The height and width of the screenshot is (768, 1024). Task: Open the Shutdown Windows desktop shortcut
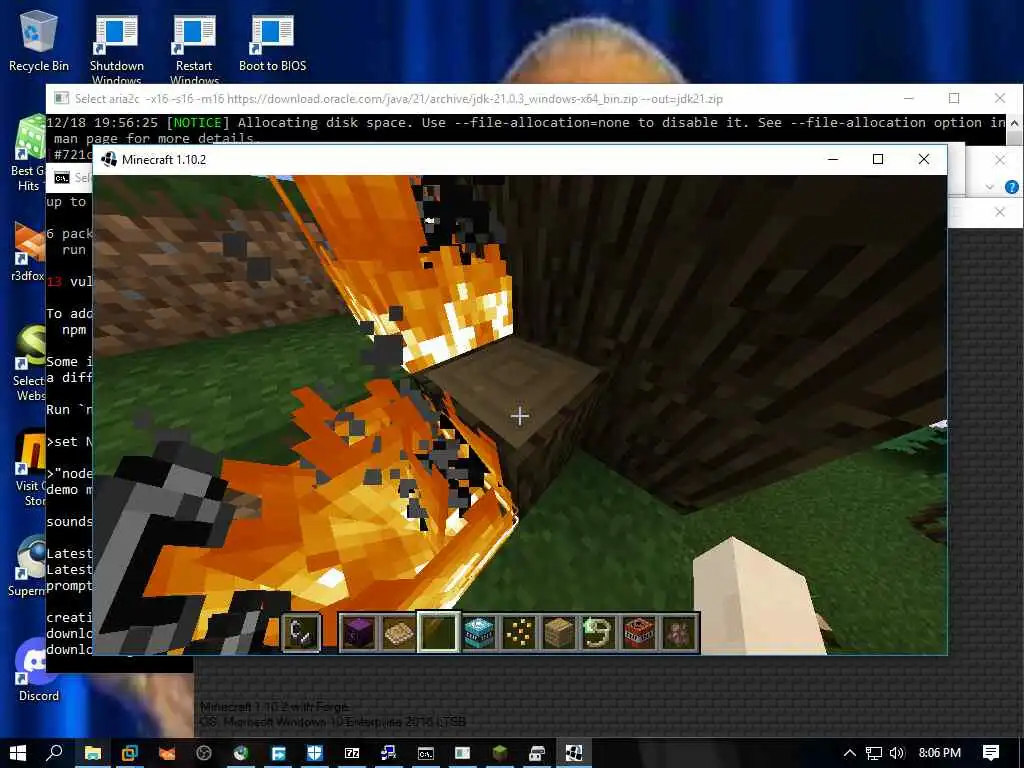pos(116,49)
